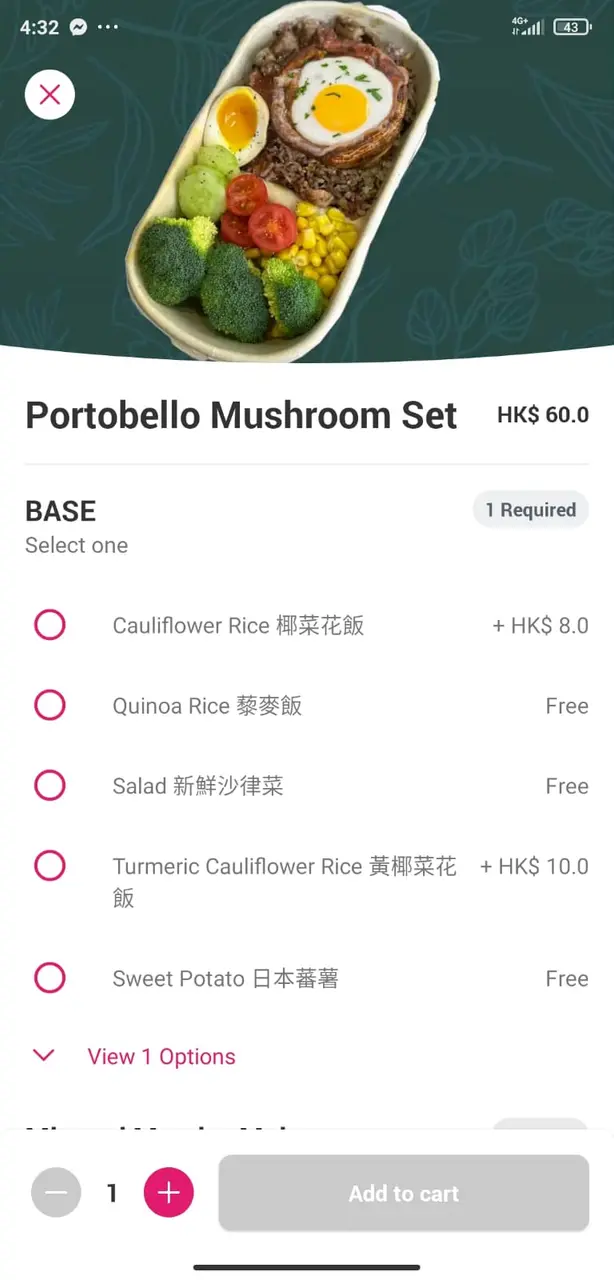The width and height of the screenshot is (614, 1280).
Task: Select the Salad base option
Action: (50, 785)
